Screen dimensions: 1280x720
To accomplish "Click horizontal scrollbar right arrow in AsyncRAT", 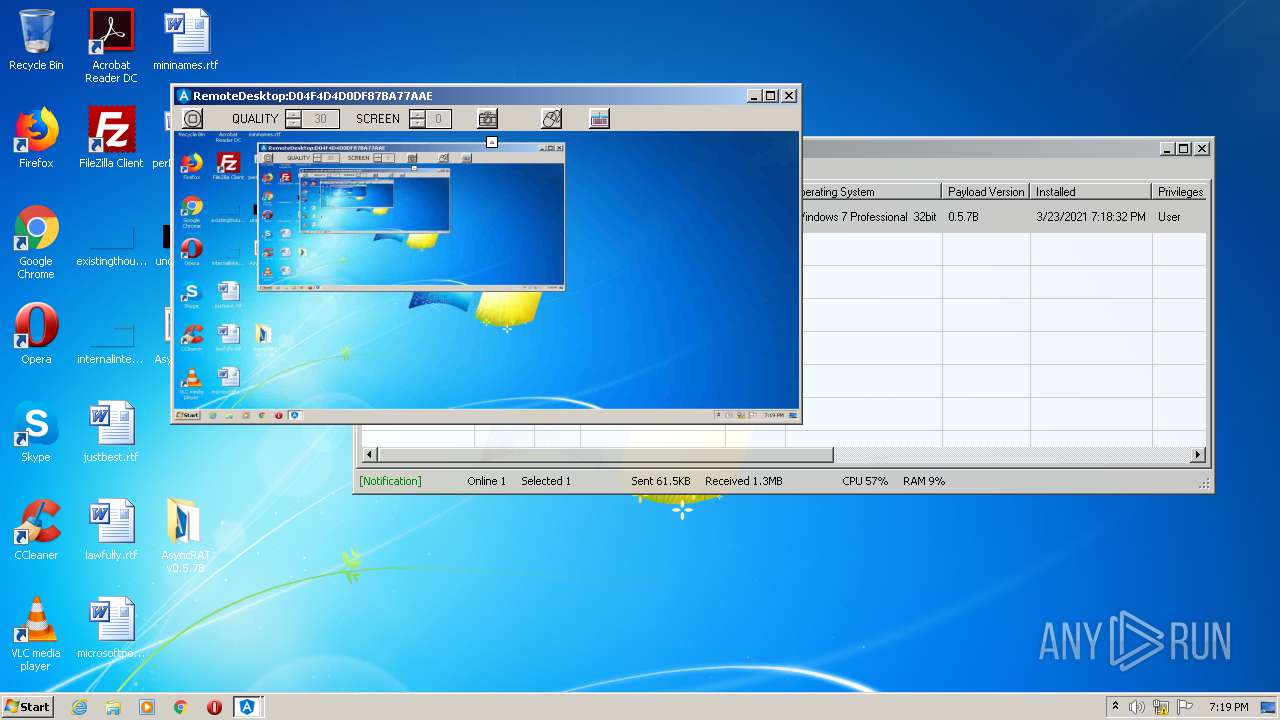I will point(1198,455).
